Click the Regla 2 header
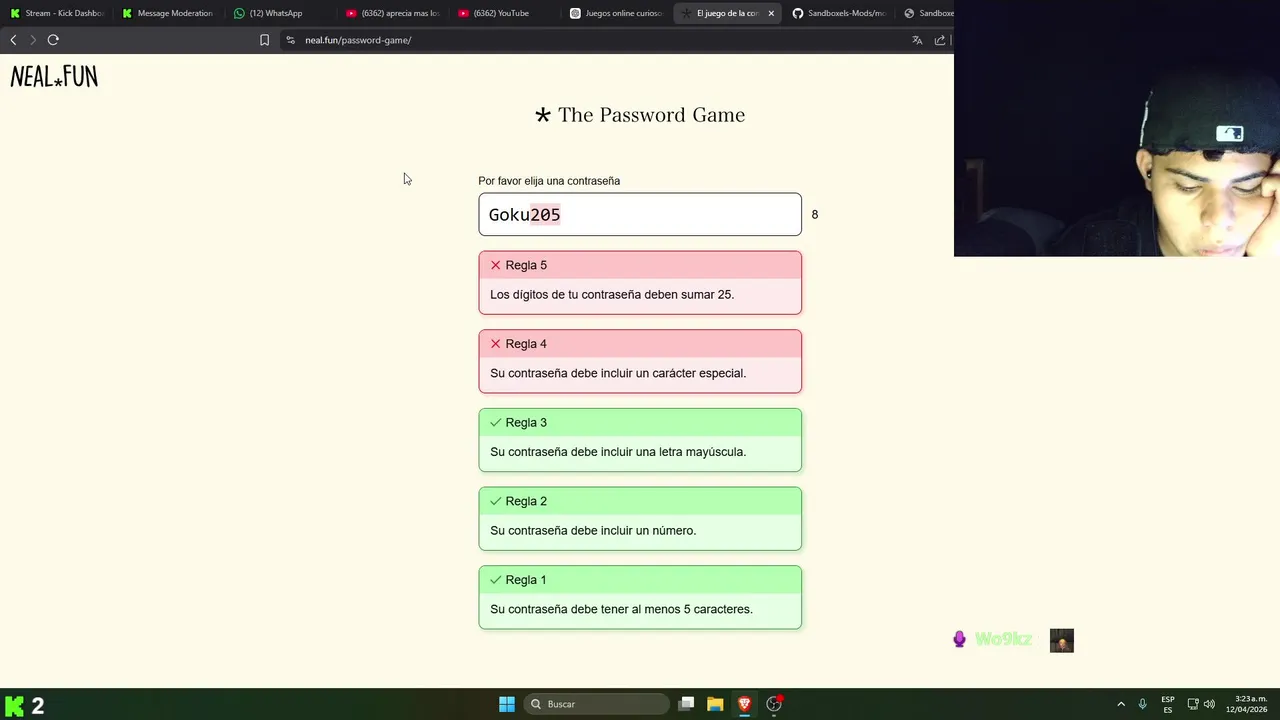 (x=640, y=501)
